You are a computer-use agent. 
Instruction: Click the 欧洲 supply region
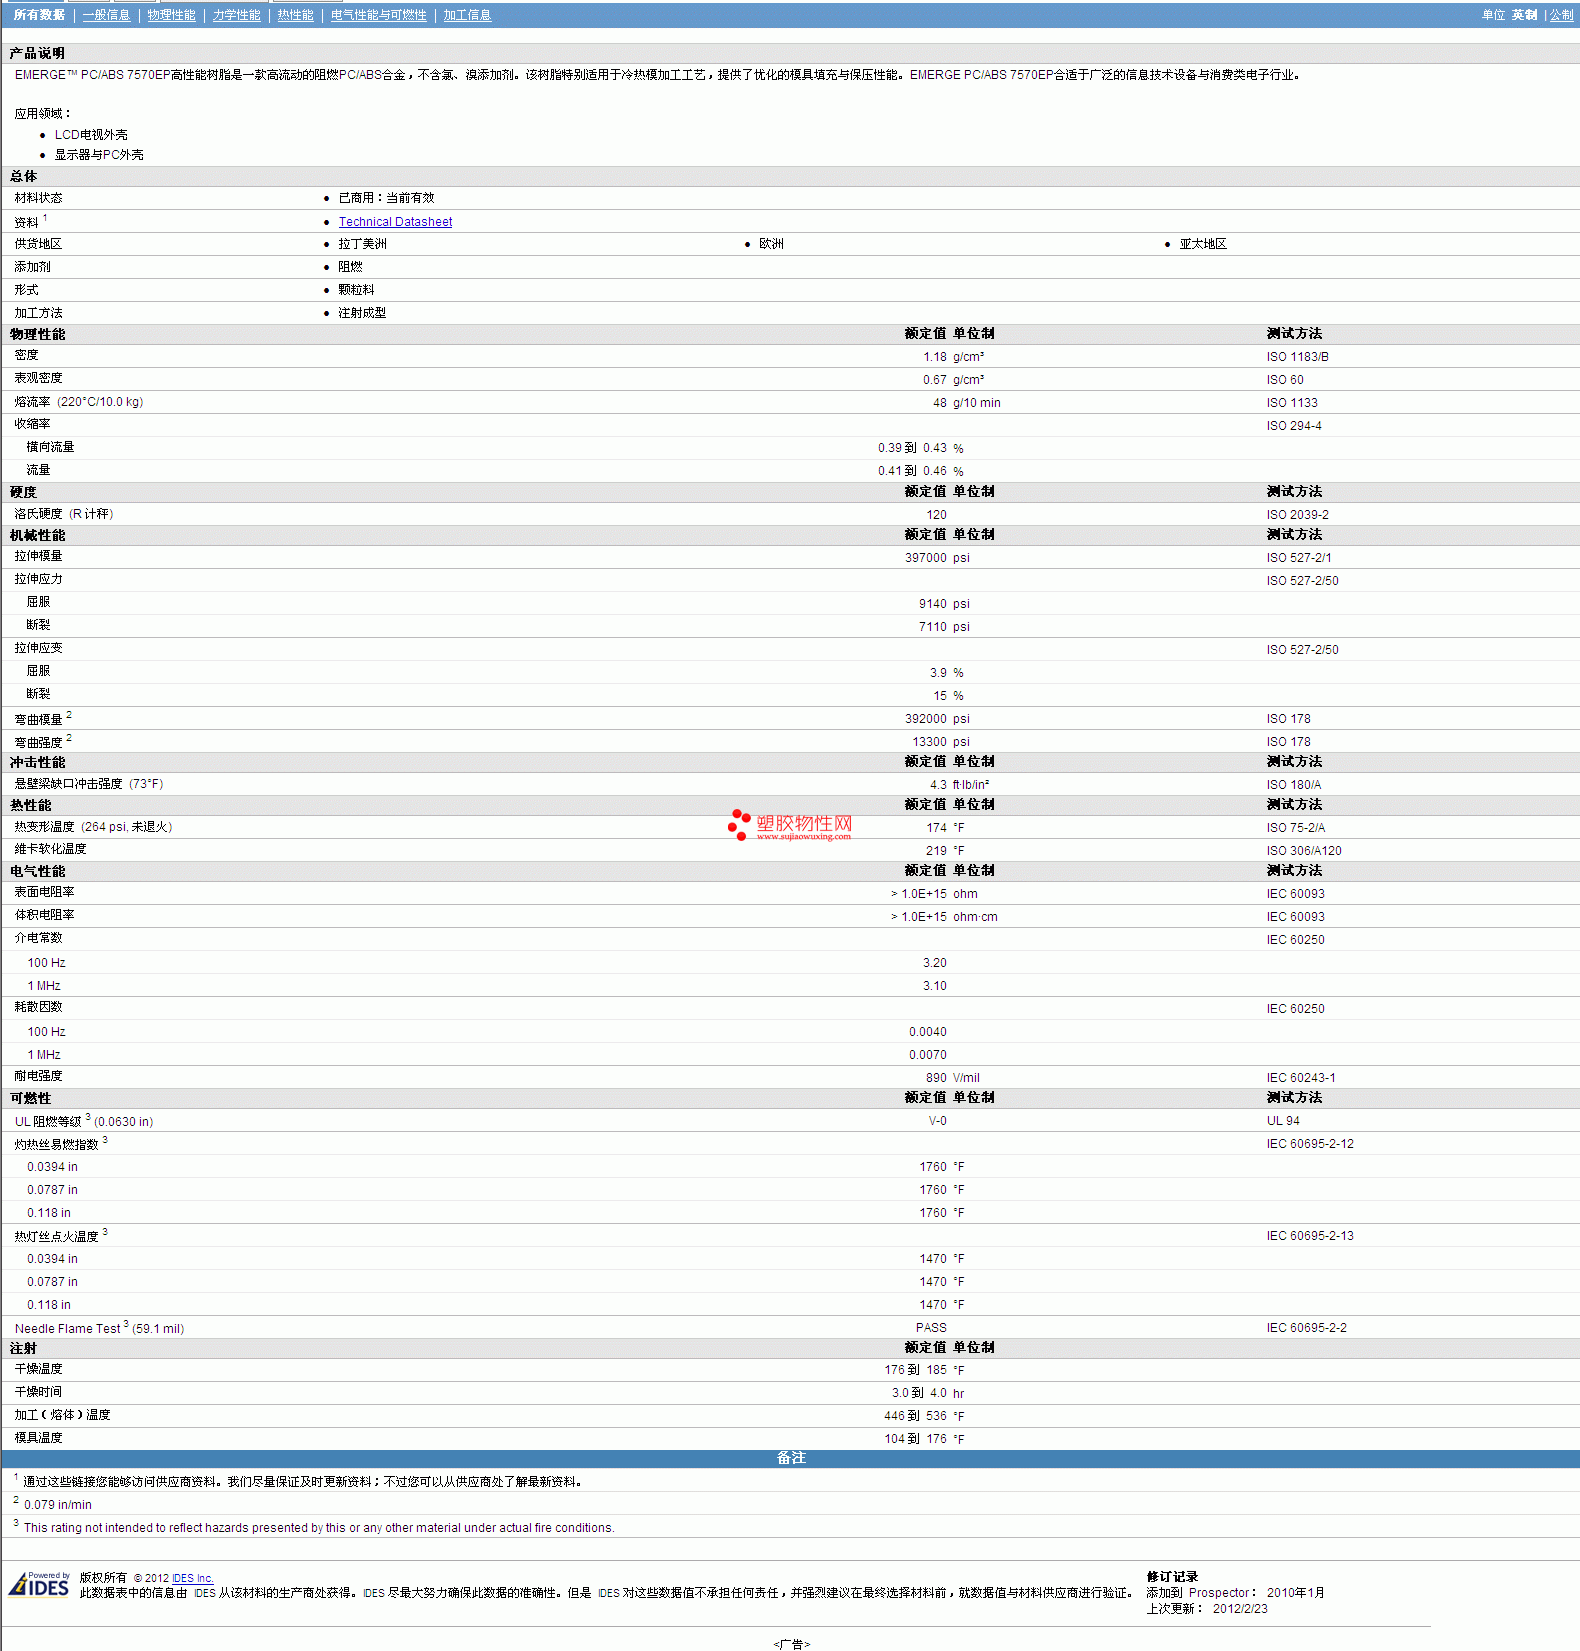(771, 244)
